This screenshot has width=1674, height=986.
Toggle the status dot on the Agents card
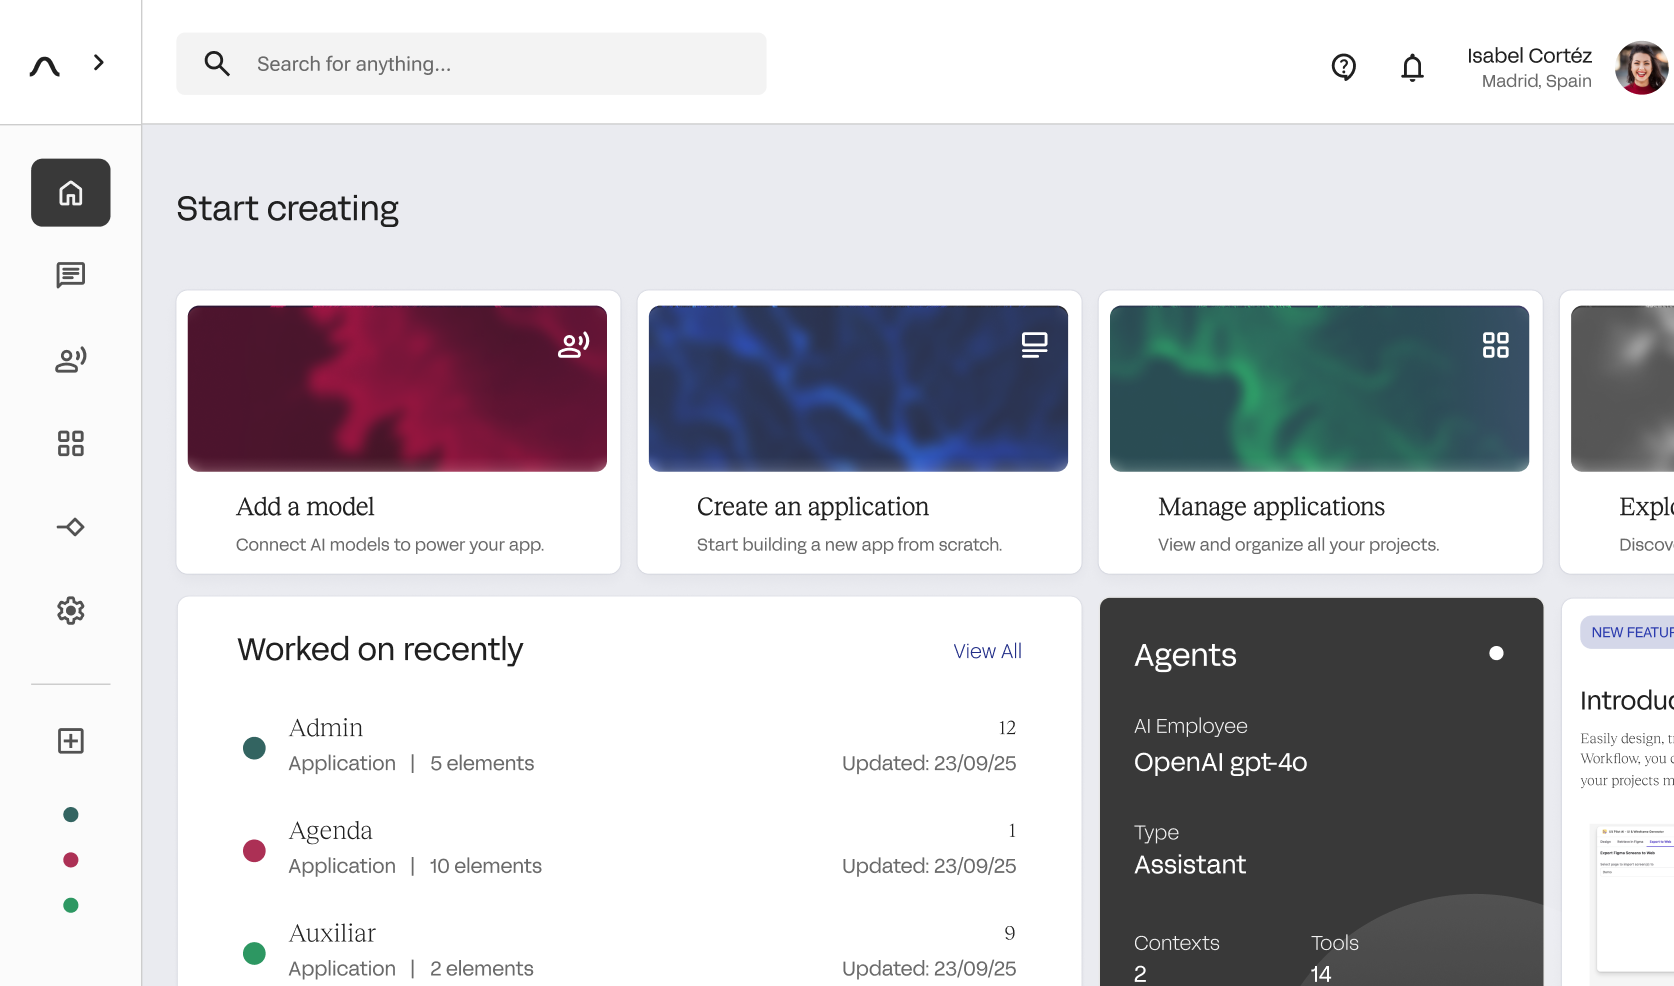click(1497, 653)
